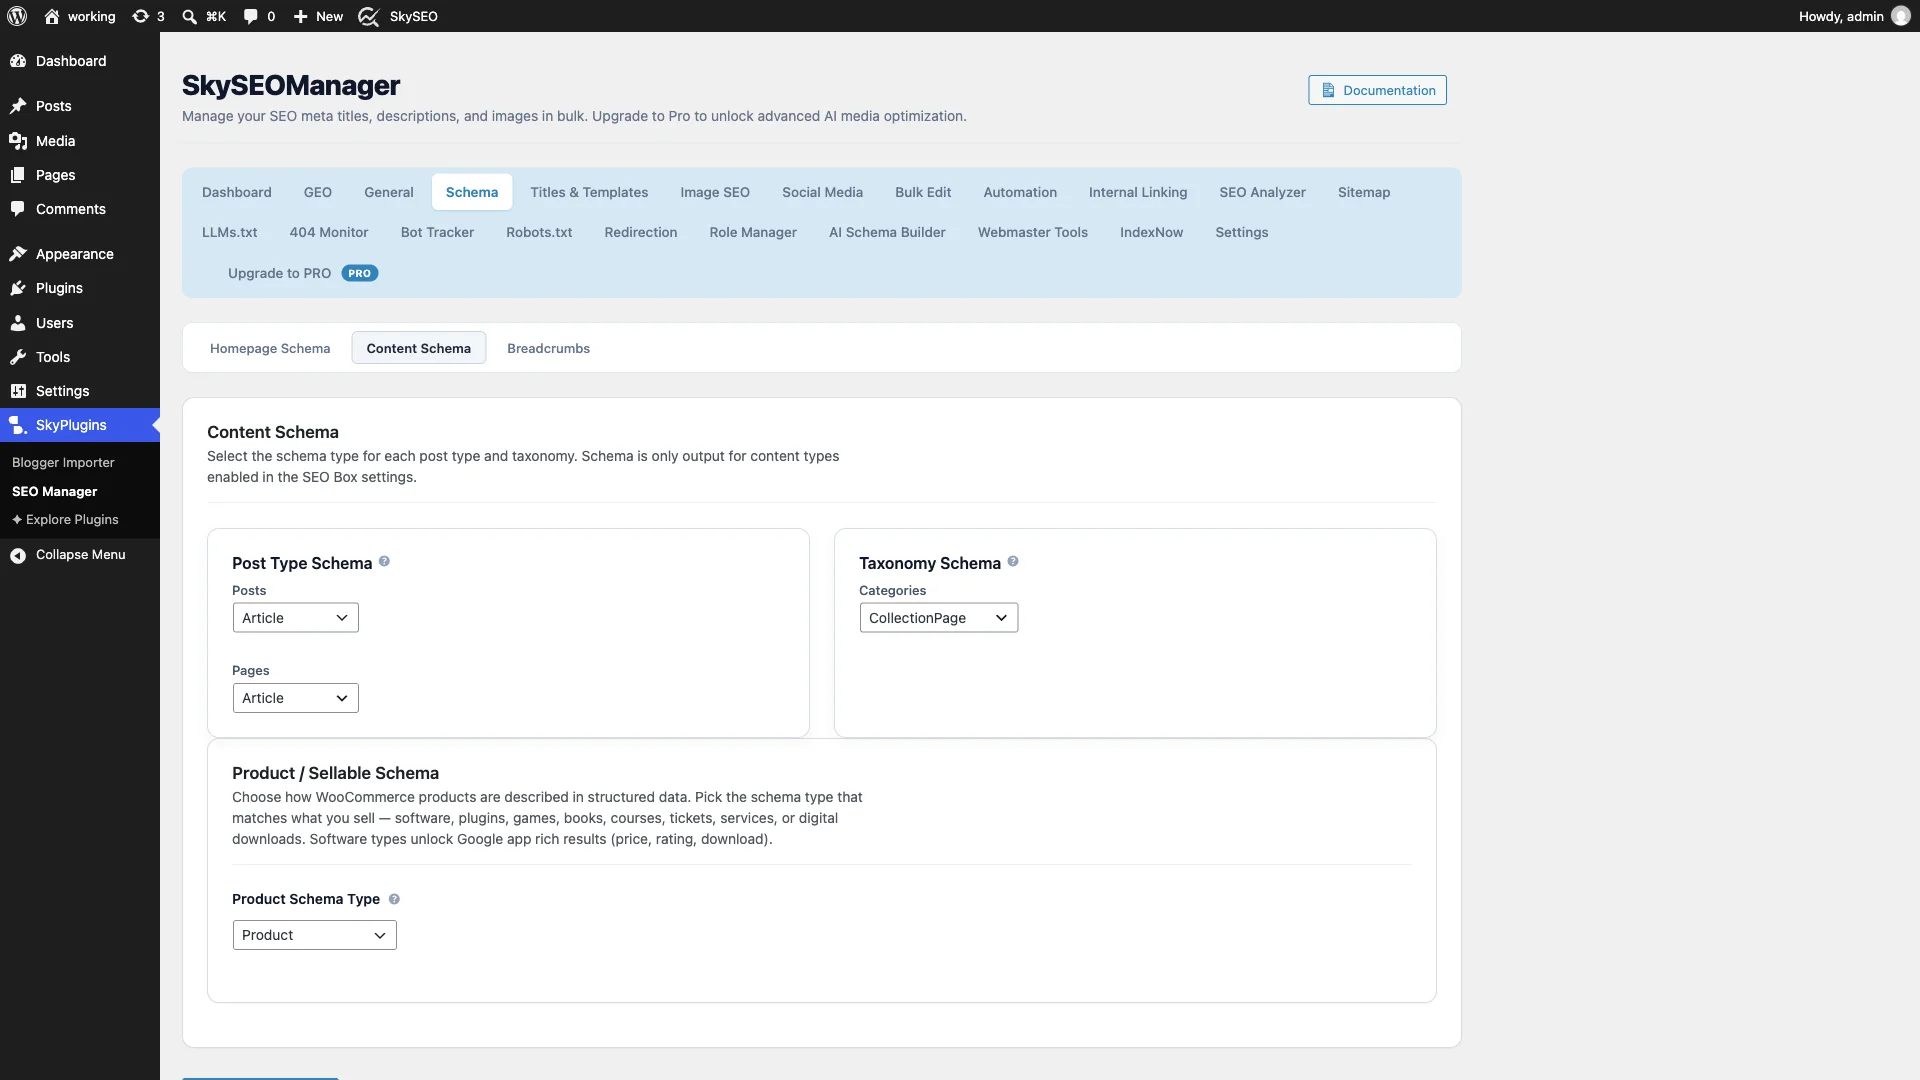1920x1080 pixels.
Task: Go to the Sitemap tab
Action: [1364, 192]
